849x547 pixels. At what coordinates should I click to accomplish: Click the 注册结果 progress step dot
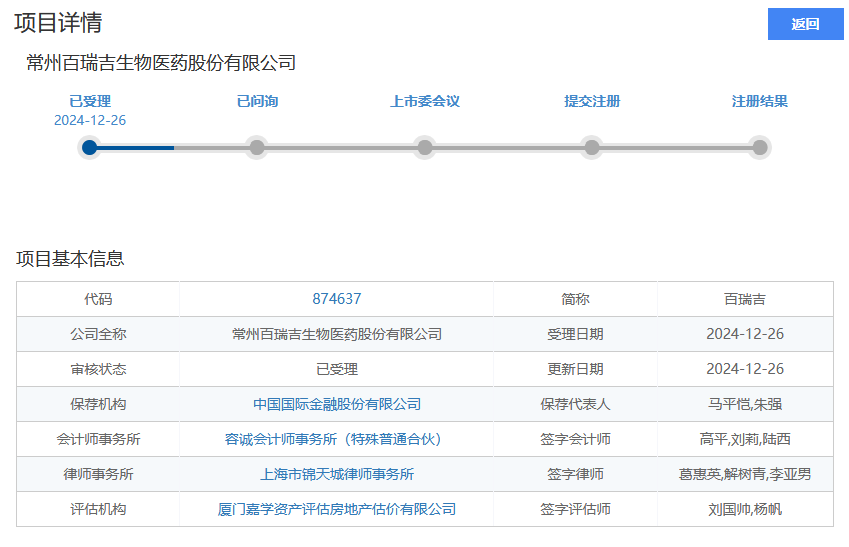760,147
